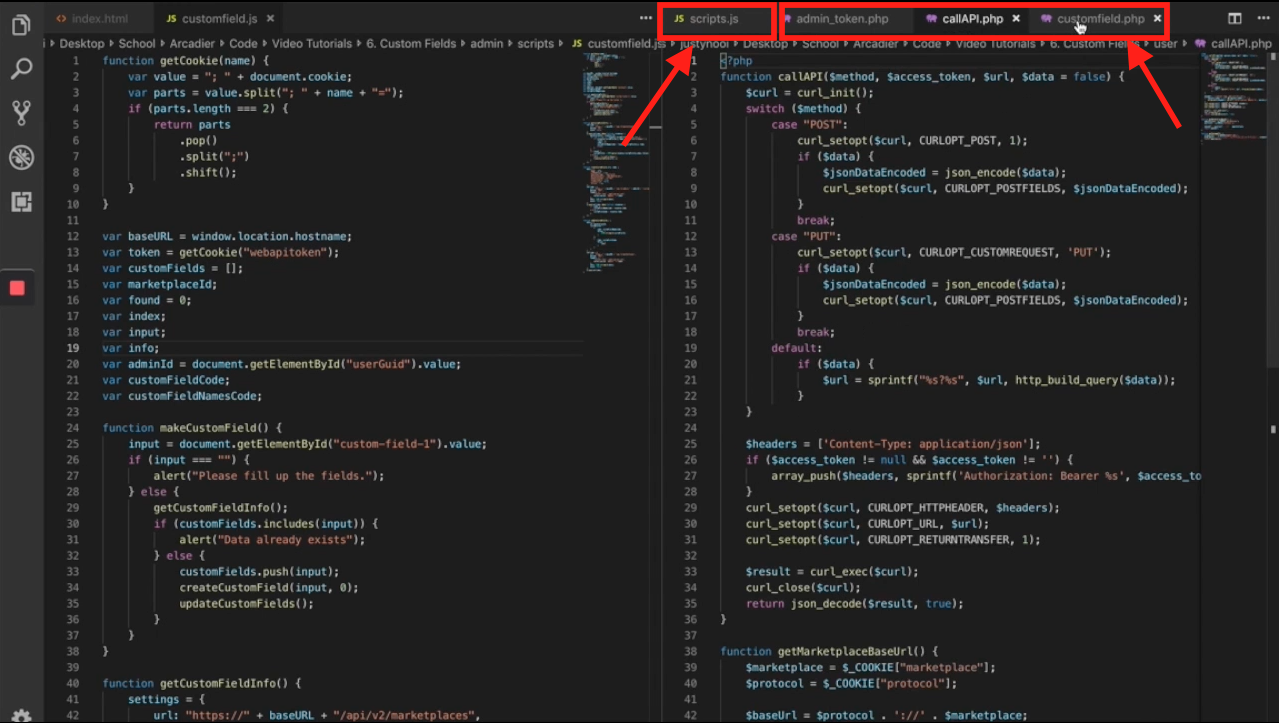This screenshot has height=723, width=1279.
Task: Click 'alert("Data already exists");' line
Action: point(272,539)
